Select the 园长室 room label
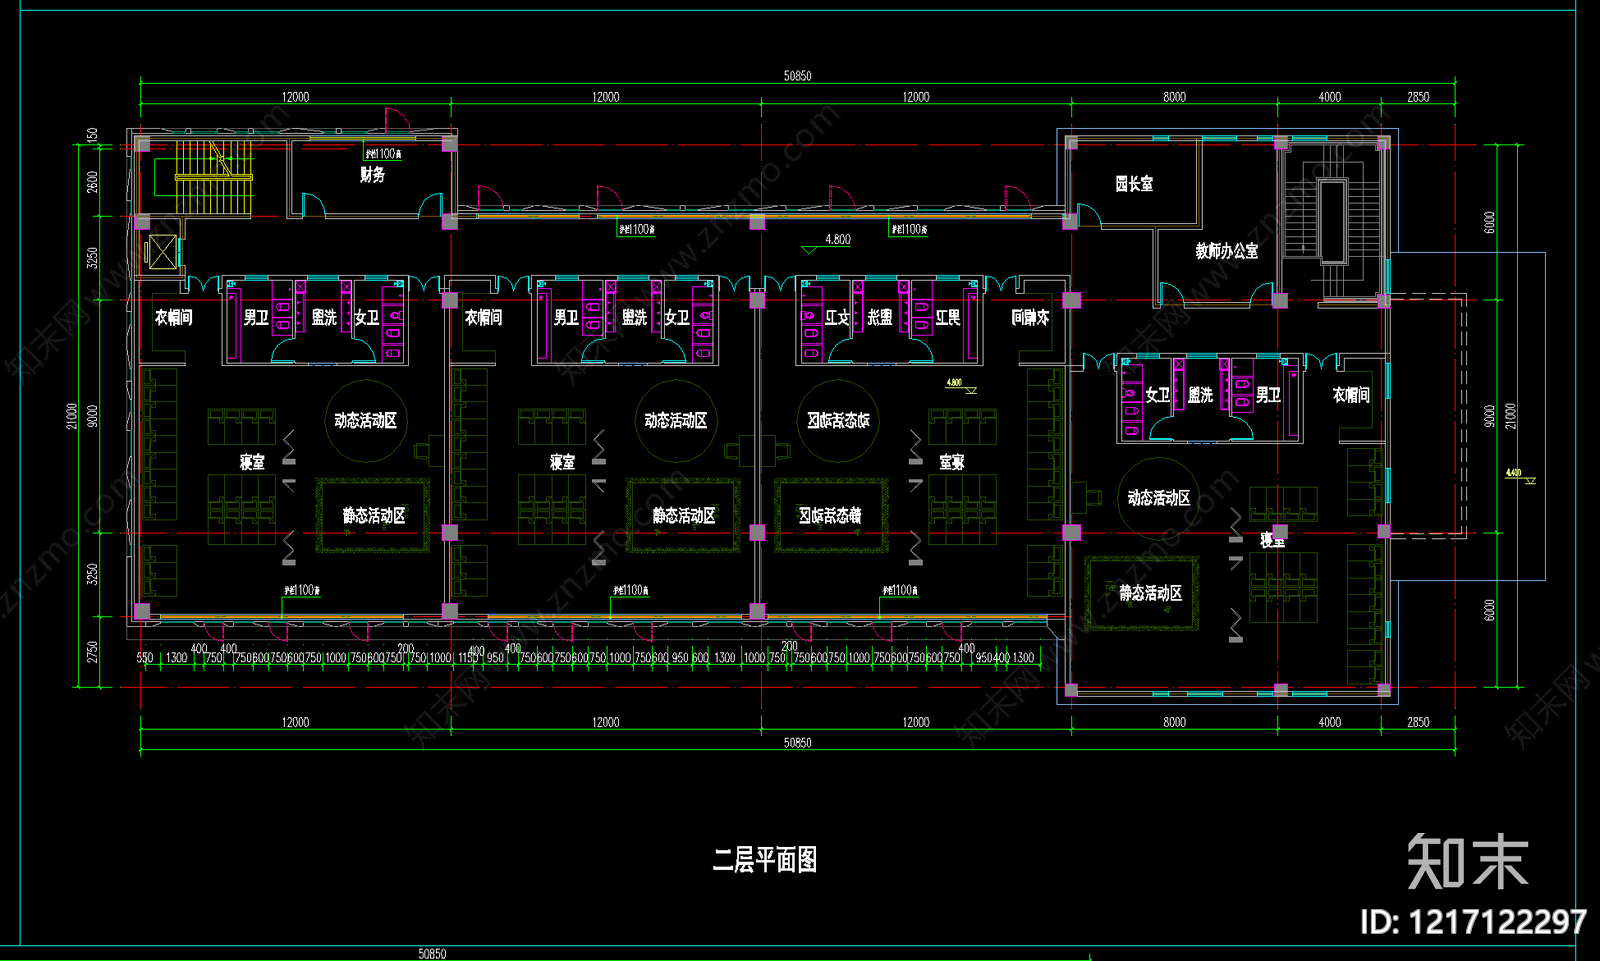 tap(1134, 184)
